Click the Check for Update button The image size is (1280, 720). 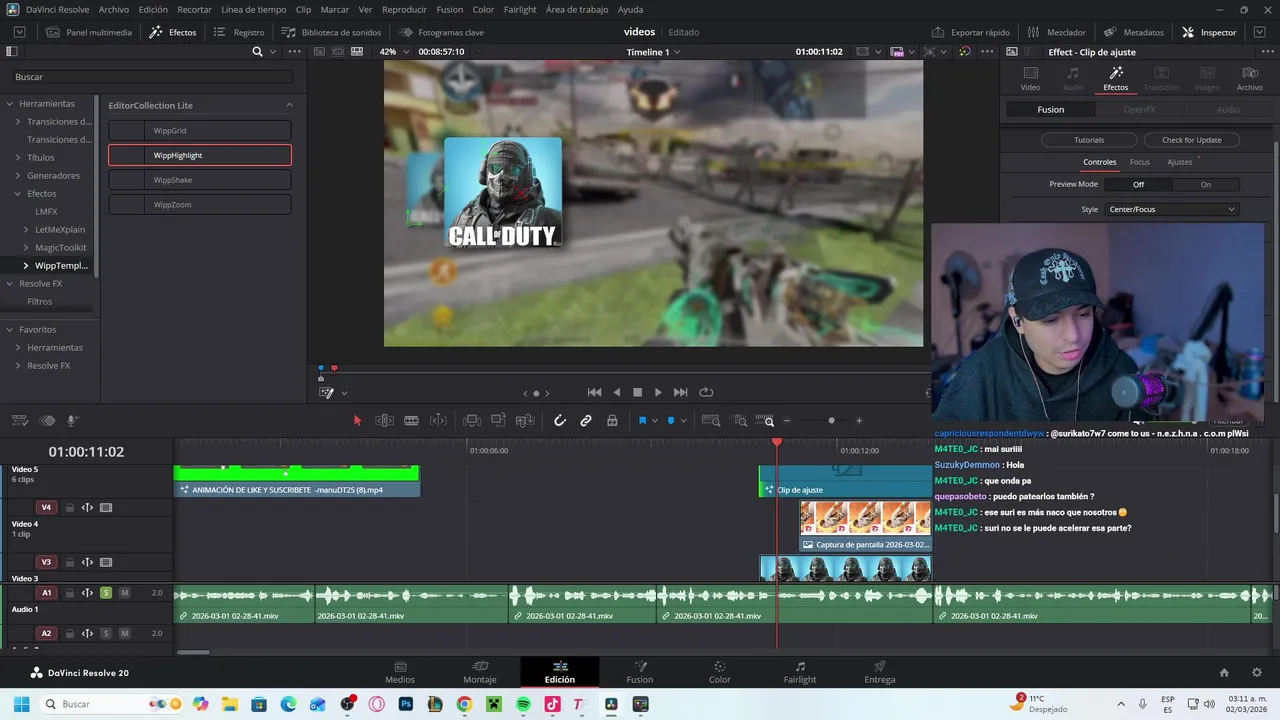pos(1191,140)
